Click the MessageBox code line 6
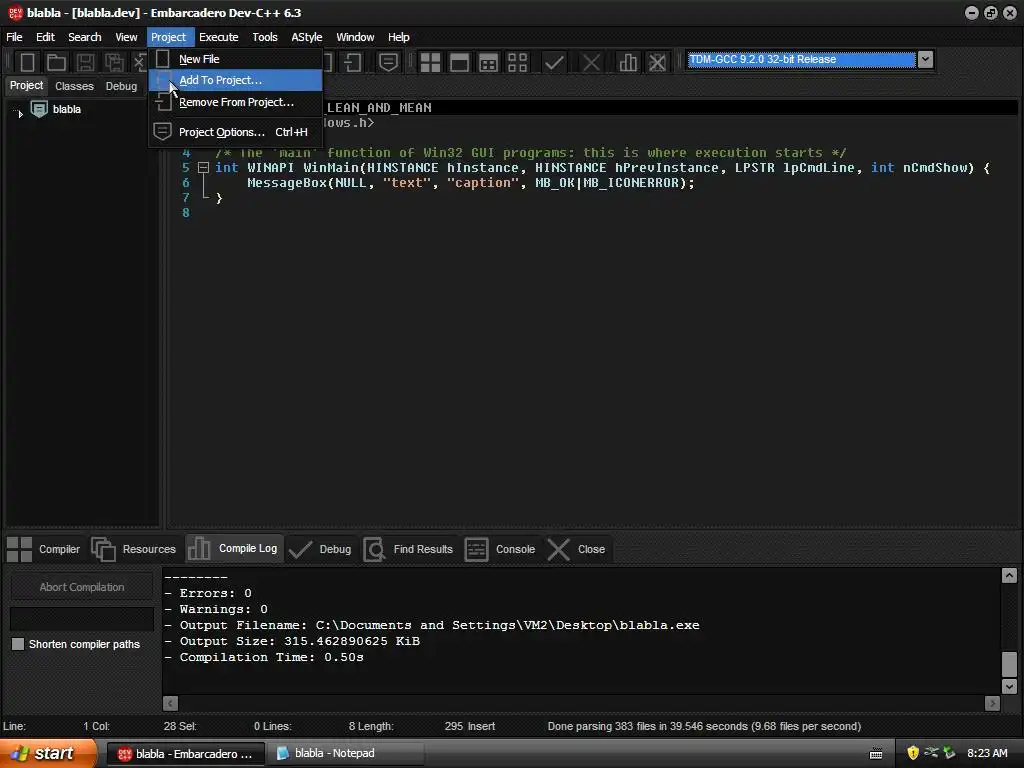Image resolution: width=1024 pixels, height=768 pixels. [x=470, y=183]
